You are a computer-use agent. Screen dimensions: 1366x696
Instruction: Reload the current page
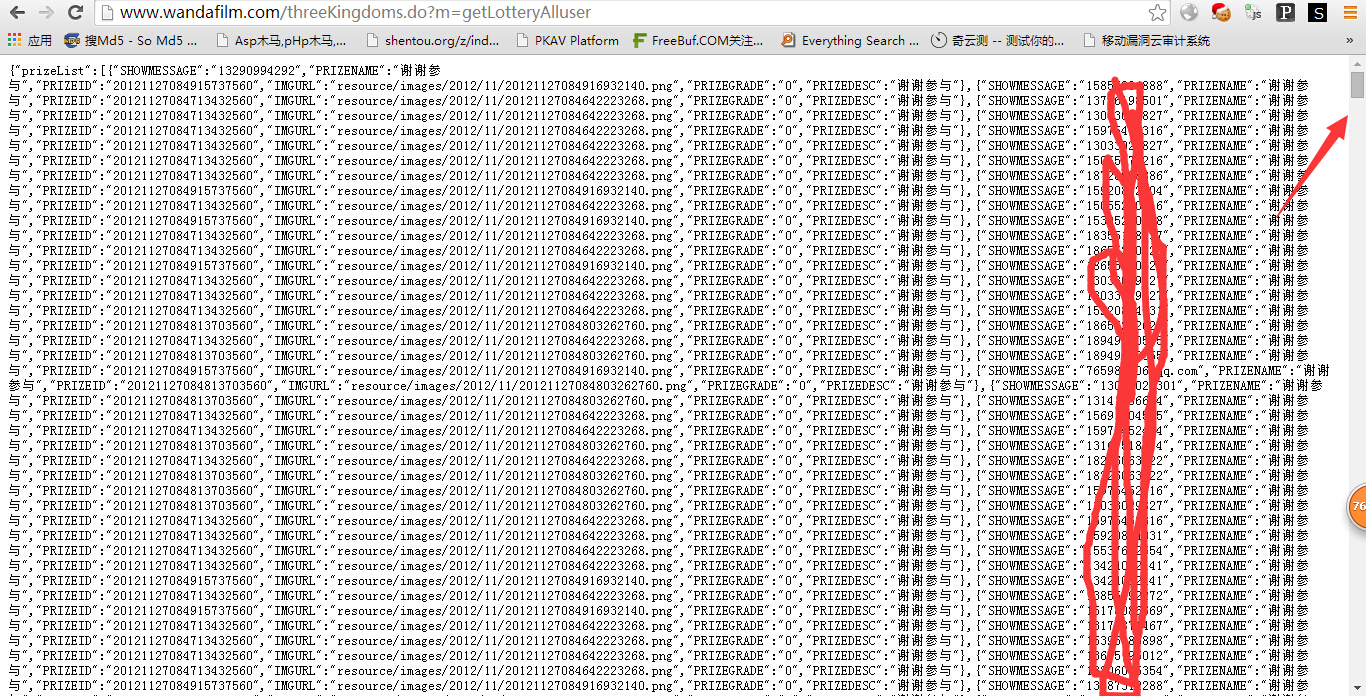point(75,13)
